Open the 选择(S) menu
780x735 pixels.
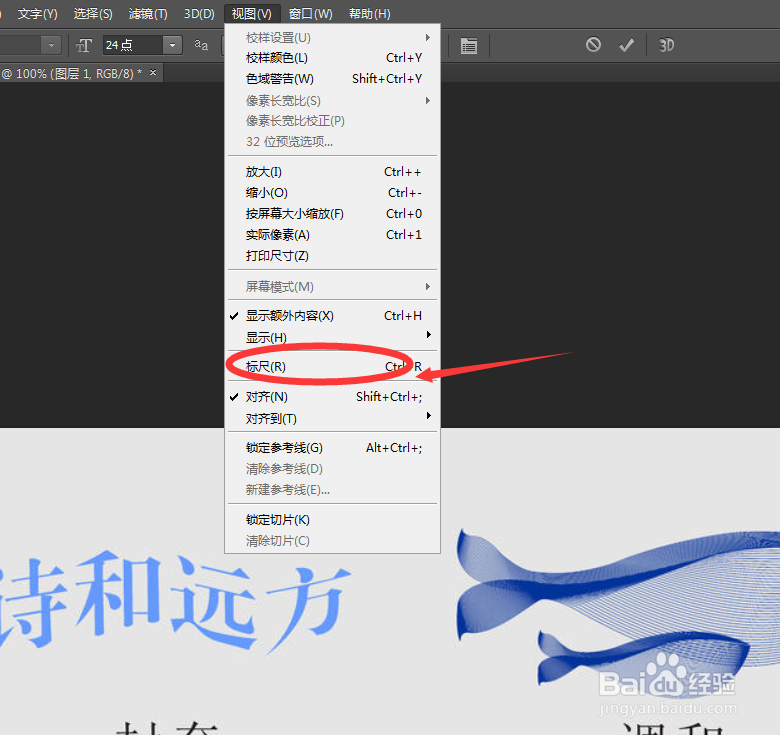93,14
